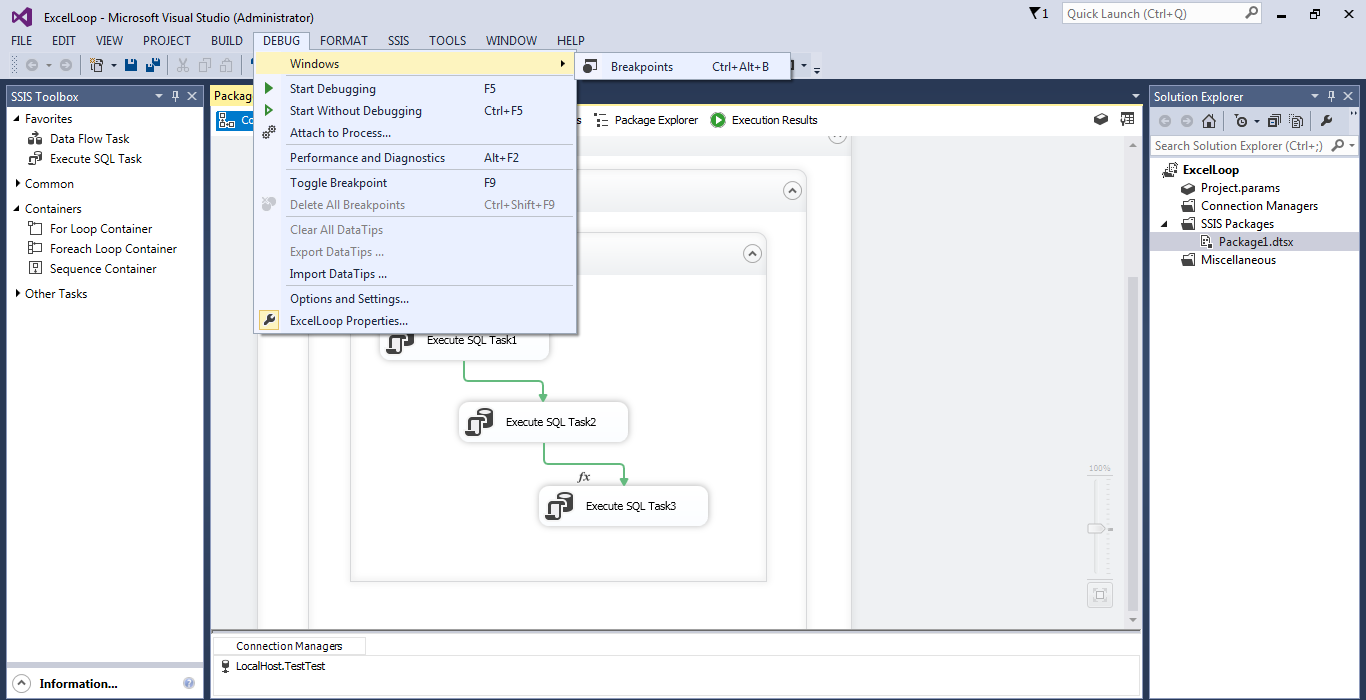Click the Pending Changes Filter clock icon
Screen dimensions: 1366x700
coord(1239,121)
